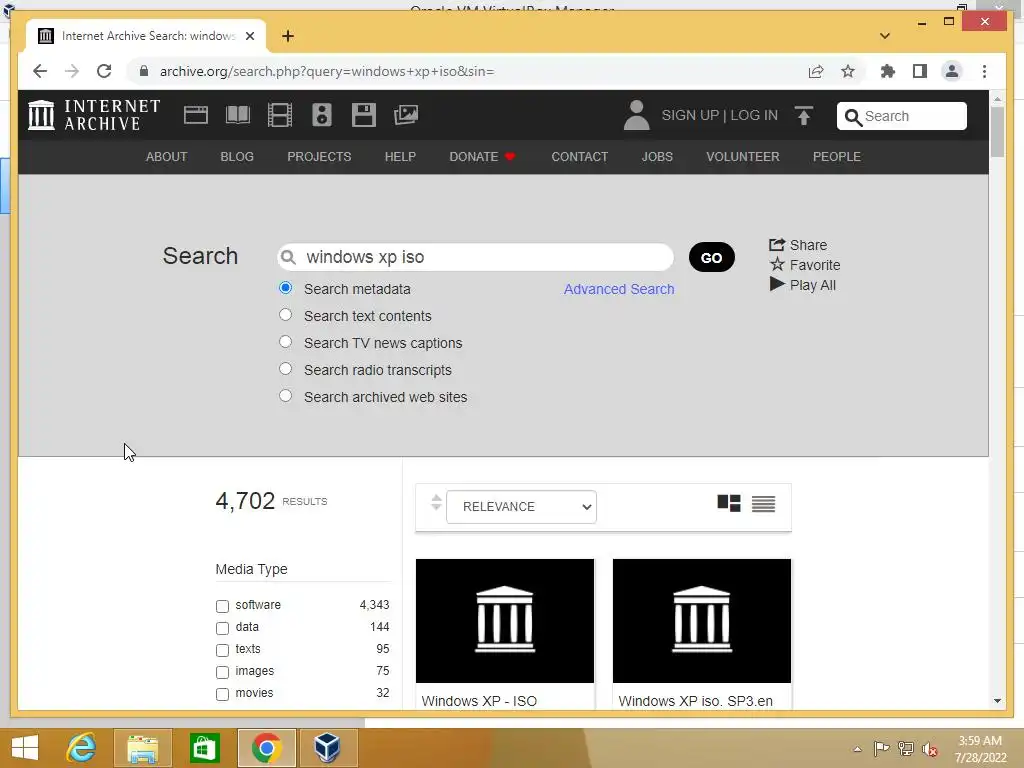Screen dimensions: 1024x768
Task: Click LOG IN link
Action: (x=754, y=115)
